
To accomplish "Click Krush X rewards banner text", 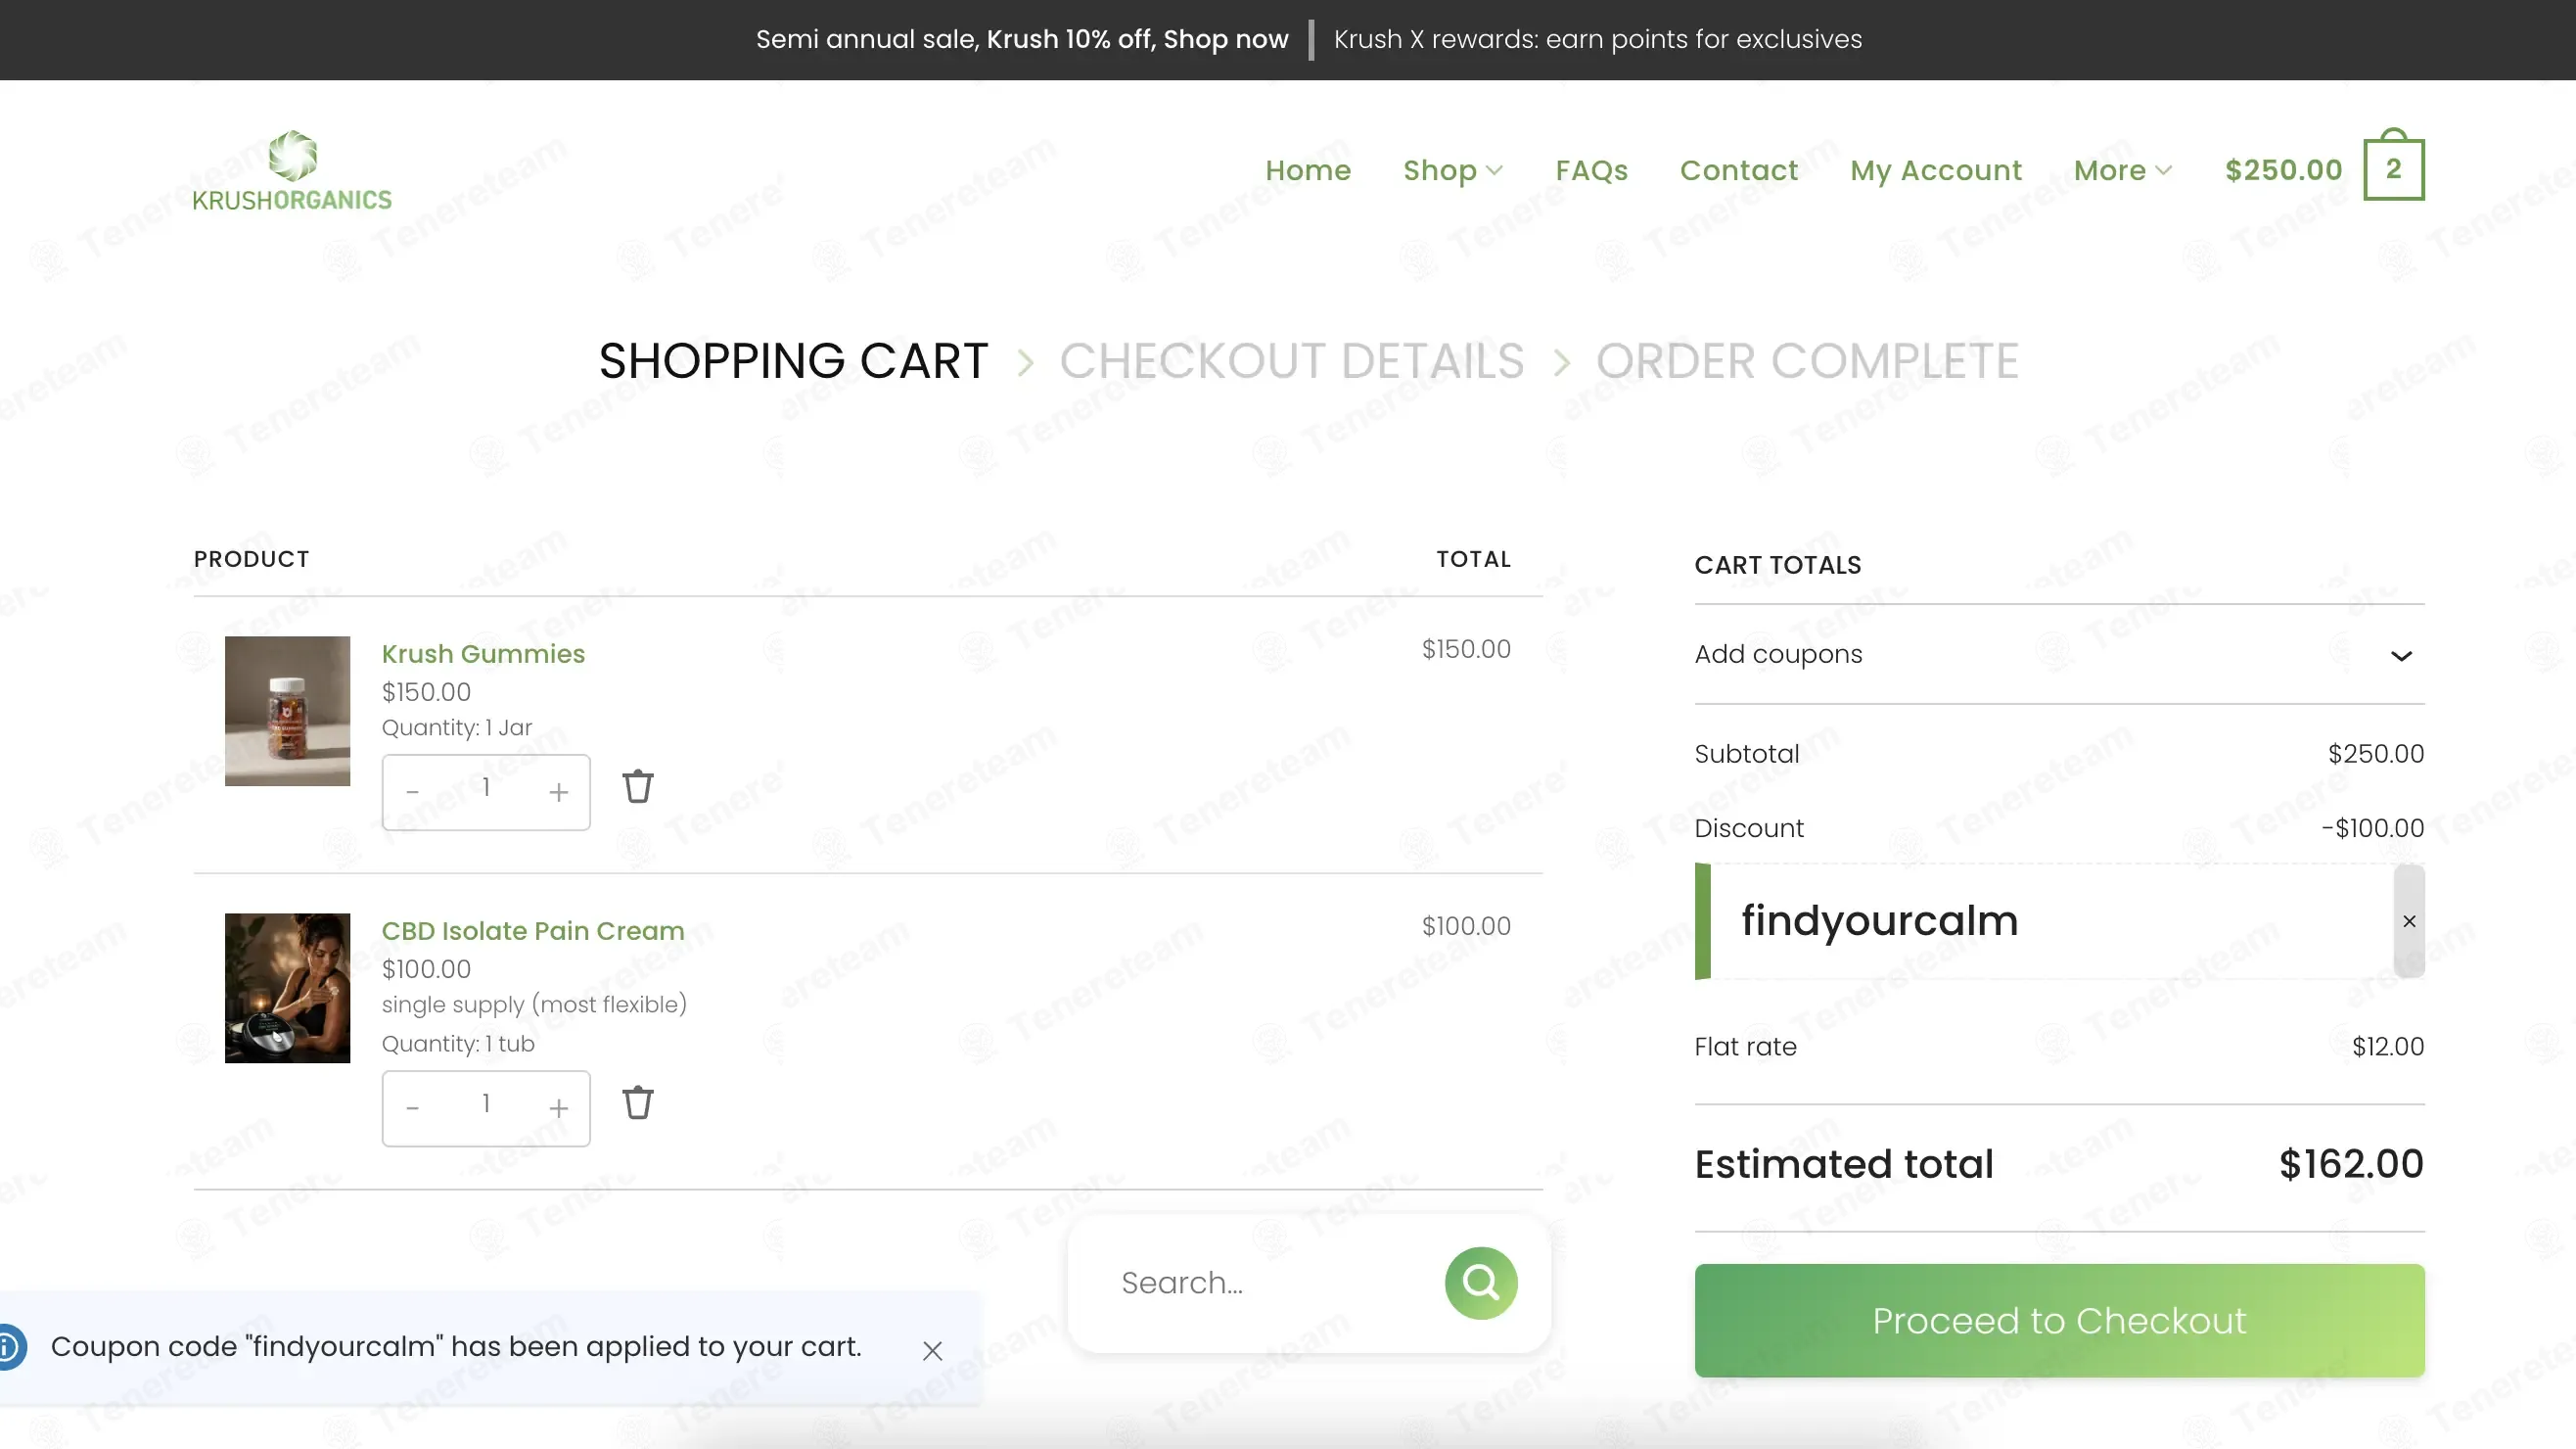I will pos(1597,39).
